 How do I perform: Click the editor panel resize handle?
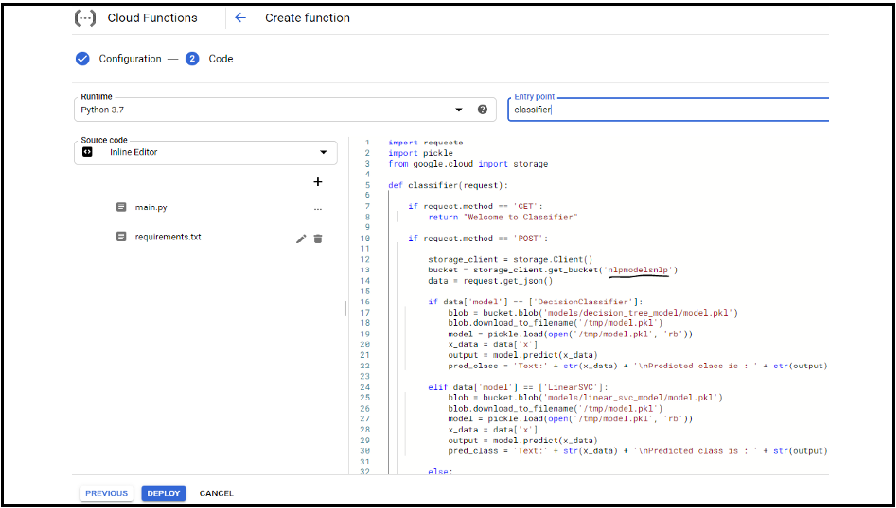pos(345,309)
